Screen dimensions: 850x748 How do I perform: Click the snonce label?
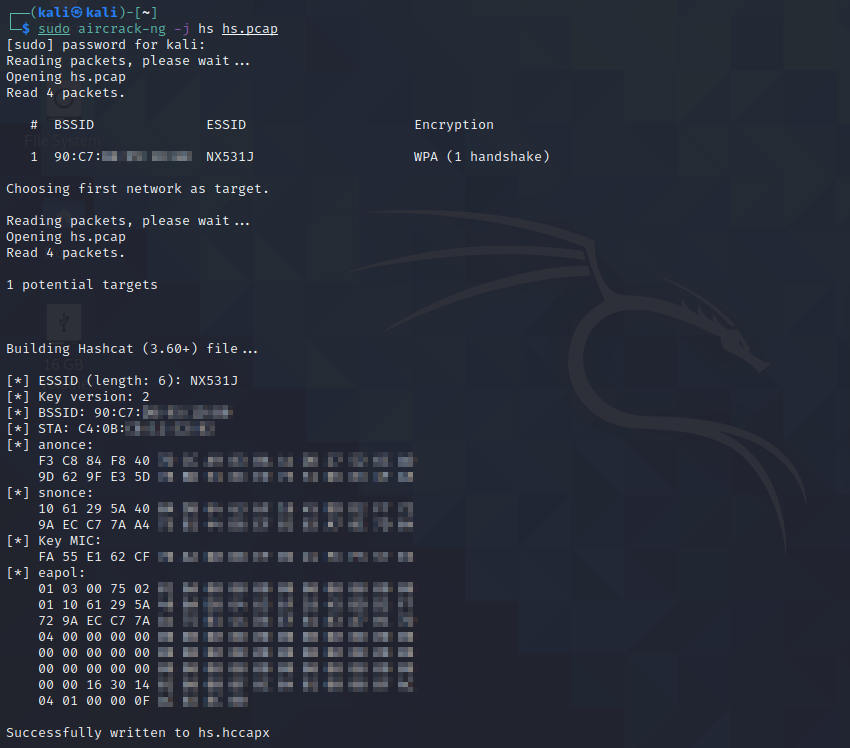tap(64, 493)
